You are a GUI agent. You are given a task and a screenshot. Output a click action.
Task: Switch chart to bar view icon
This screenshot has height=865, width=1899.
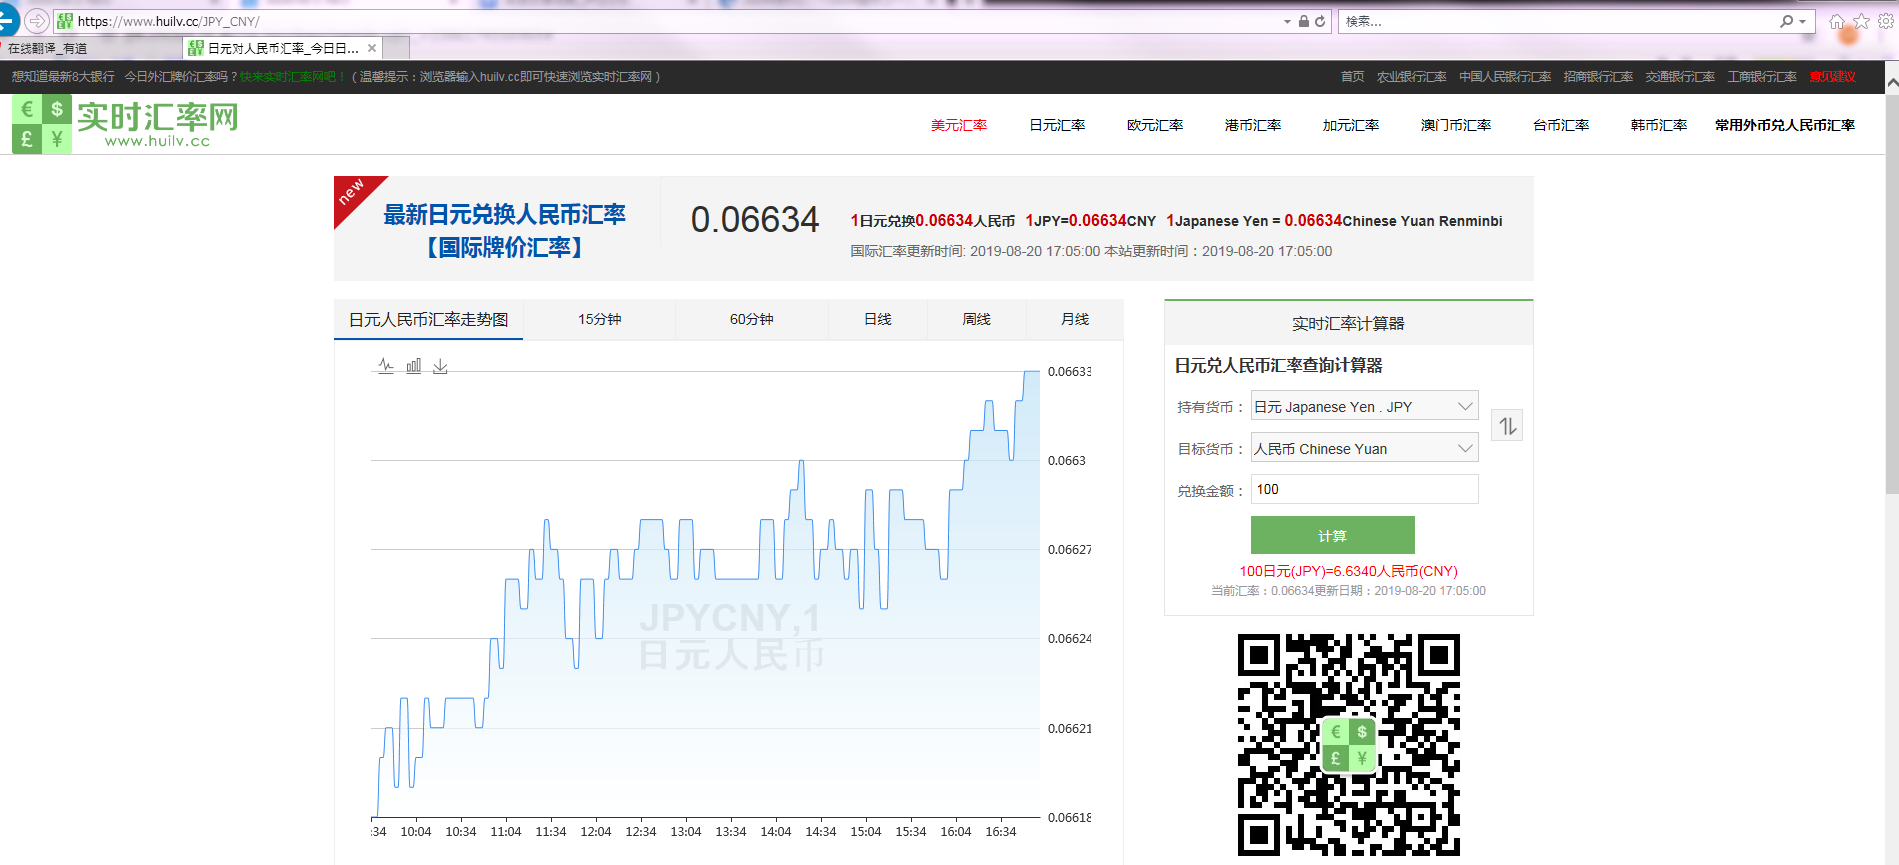(x=413, y=366)
